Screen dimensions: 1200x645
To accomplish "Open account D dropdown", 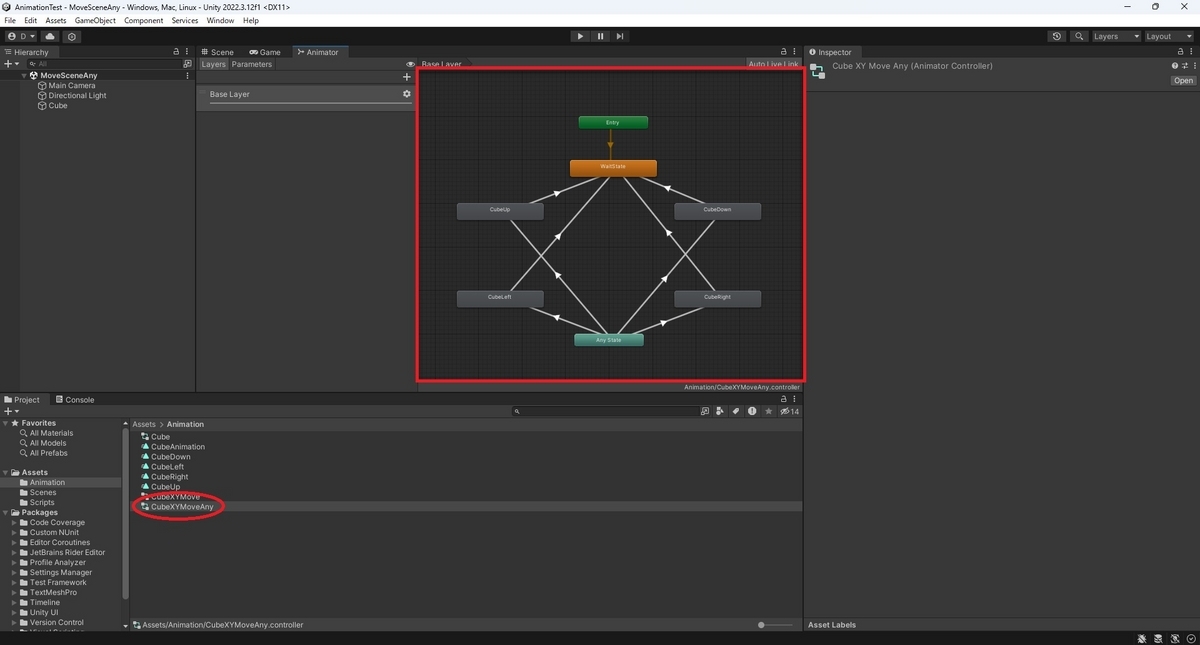I will click(20, 36).
